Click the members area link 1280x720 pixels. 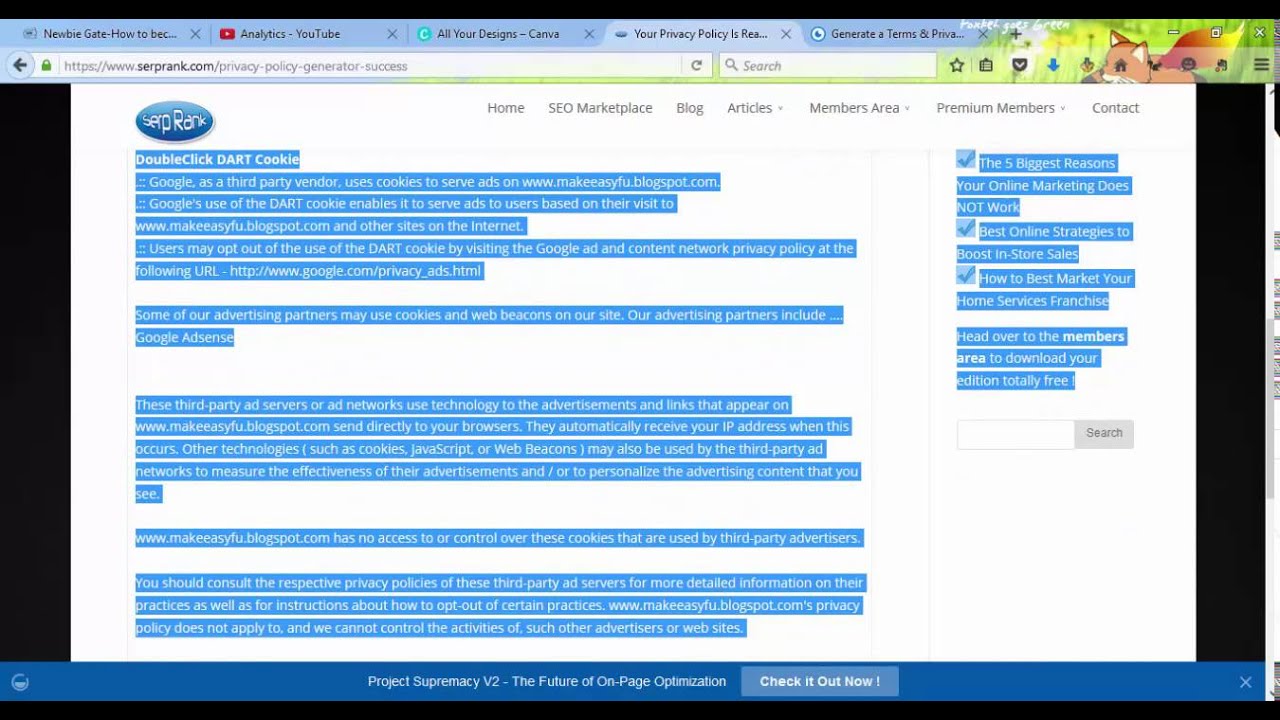[1040, 347]
